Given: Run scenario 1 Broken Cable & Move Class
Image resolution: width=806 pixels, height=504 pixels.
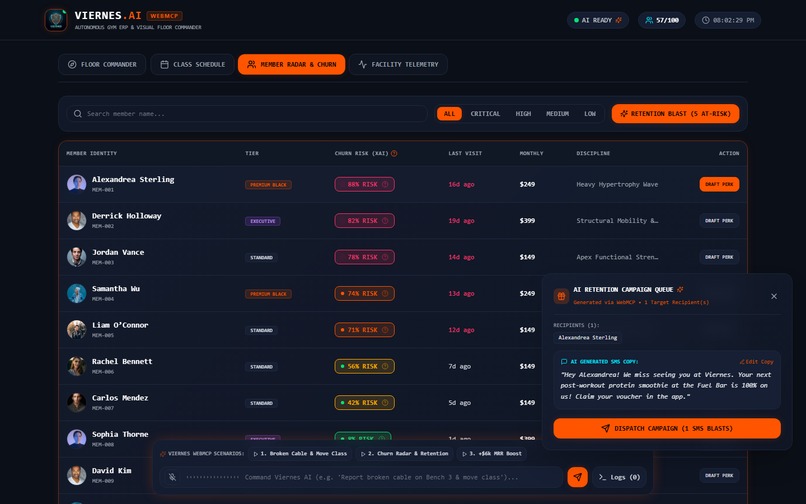Looking at the screenshot, I should 301,454.
